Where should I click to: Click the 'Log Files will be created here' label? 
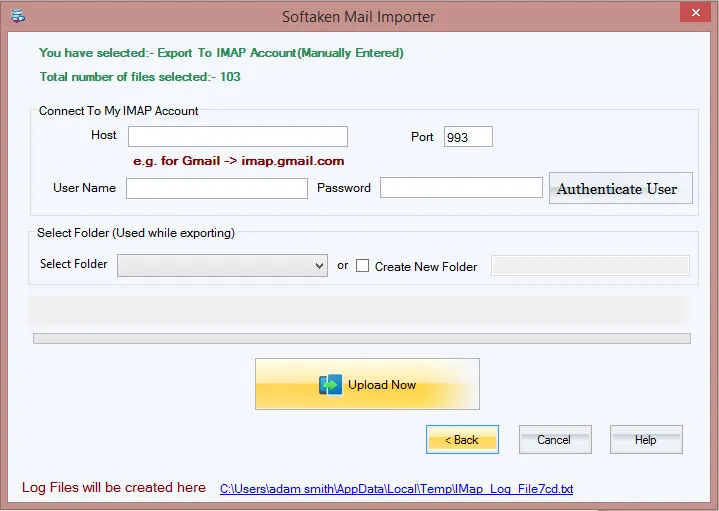click(x=114, y=487)
